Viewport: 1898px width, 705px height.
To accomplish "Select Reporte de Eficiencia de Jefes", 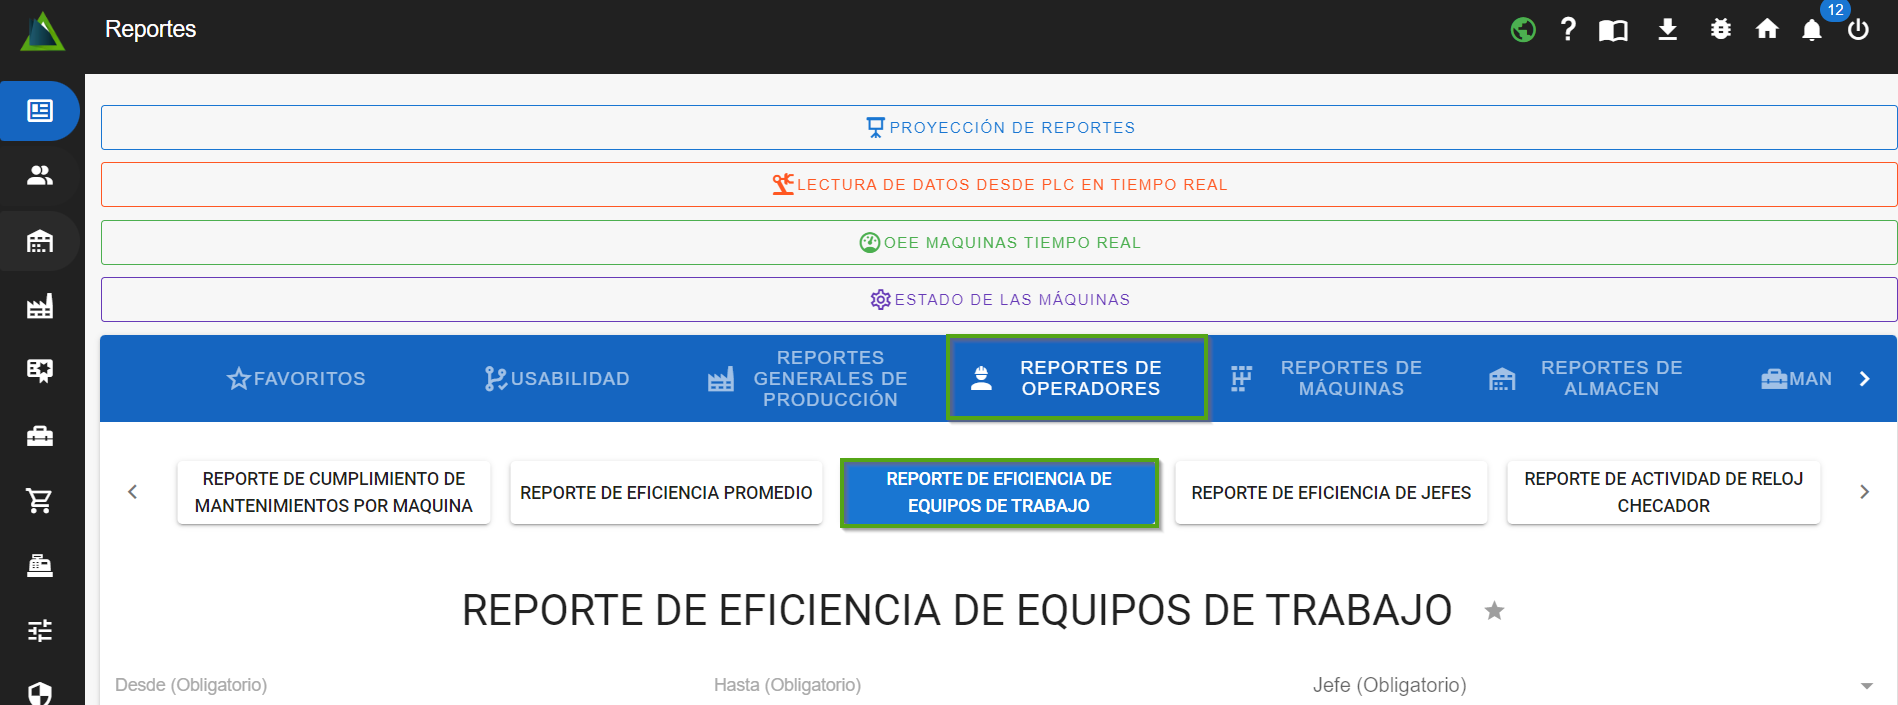I will coord(1330,492).
